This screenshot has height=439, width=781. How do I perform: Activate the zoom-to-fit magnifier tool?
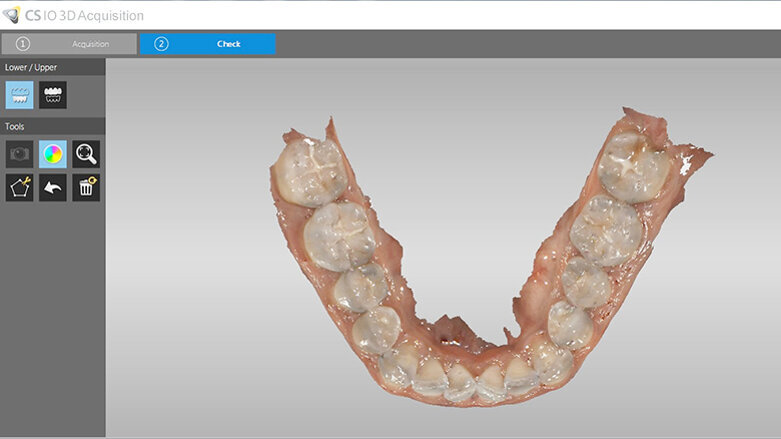click(86, 154)
